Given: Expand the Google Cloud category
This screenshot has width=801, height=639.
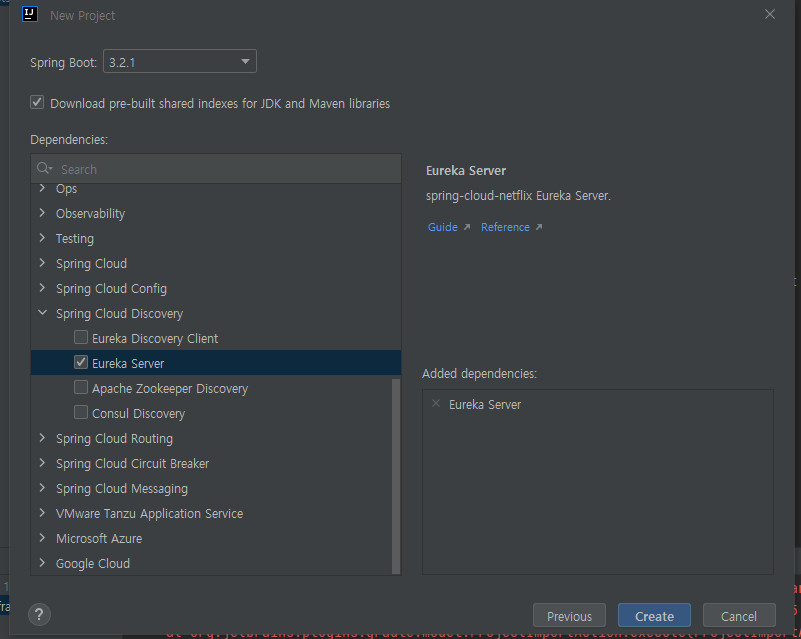Looking at the screenshot, I should point(42,563).
